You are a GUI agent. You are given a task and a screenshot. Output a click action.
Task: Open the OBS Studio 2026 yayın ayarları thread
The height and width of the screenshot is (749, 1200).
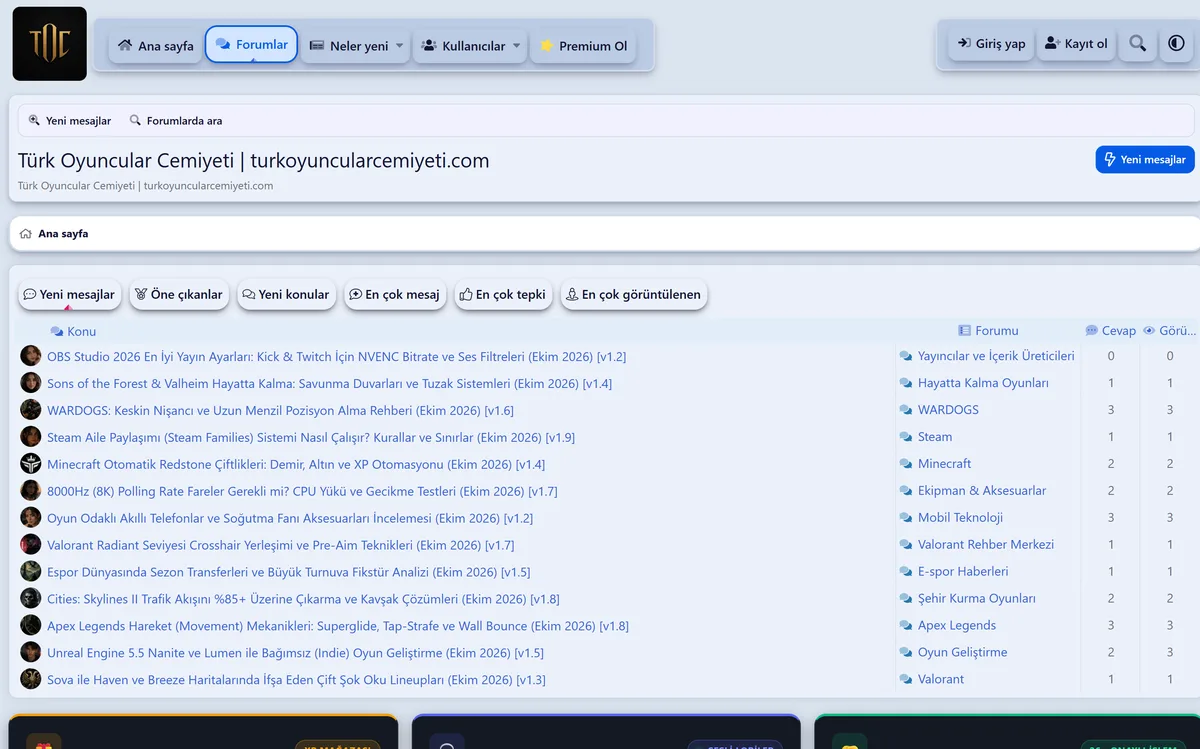pyautogui.click(x=337, y=357)
